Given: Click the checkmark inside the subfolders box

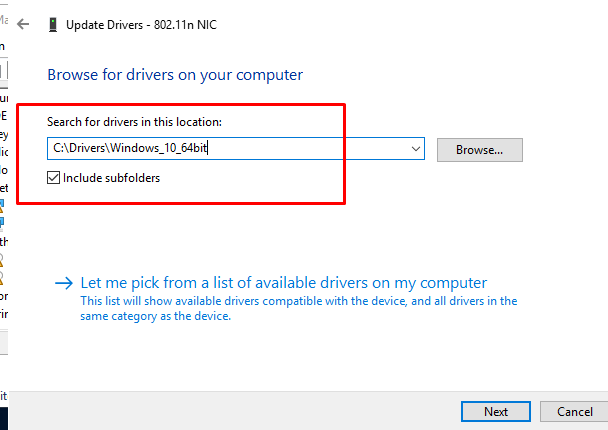Looking at the screenshot, I should coord(54,178).
